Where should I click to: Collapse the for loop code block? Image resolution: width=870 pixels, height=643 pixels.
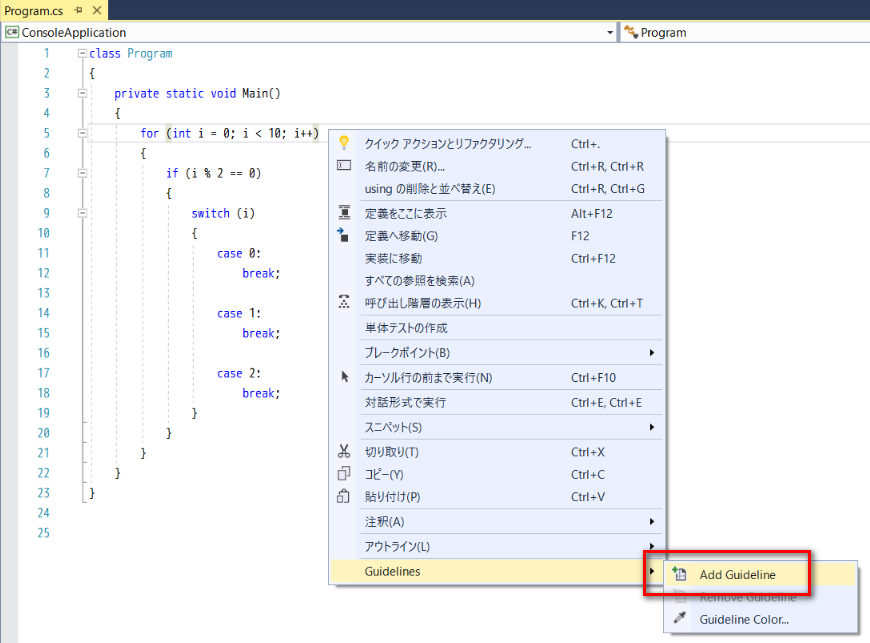point(81,132)
